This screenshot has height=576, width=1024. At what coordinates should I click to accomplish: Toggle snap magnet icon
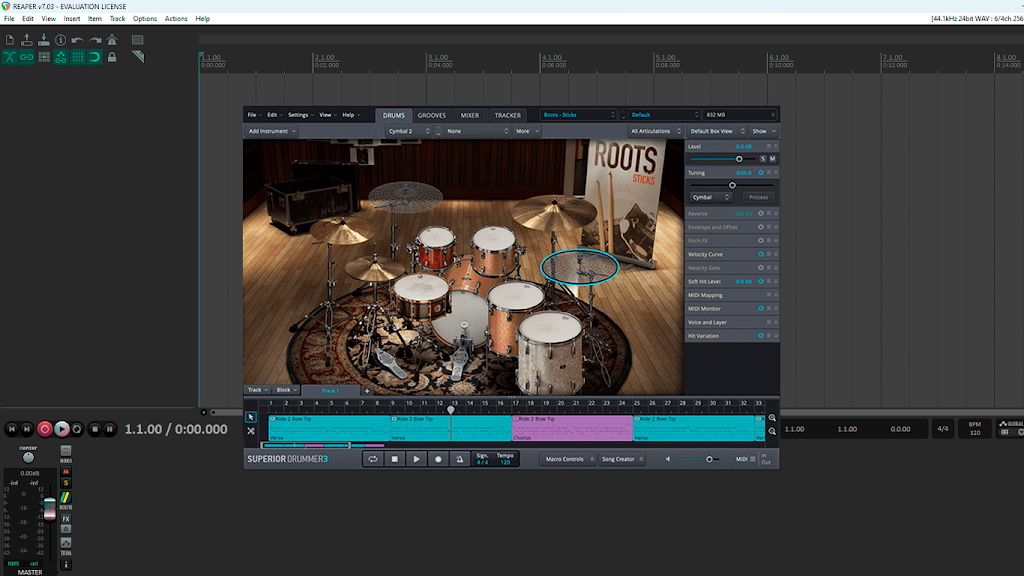95,57
